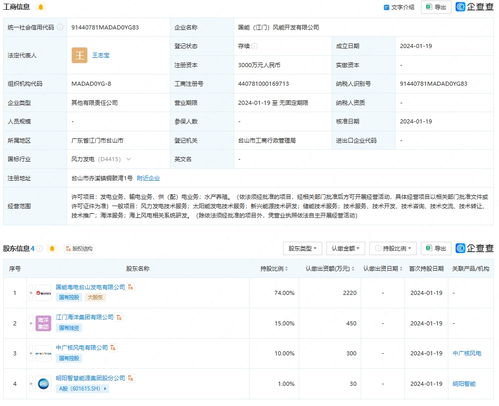The width and height of the screenshot is (499, 406).
Task: Sort by 认缴出资额(万元) column header arrows
Action: tap(353, 269)
